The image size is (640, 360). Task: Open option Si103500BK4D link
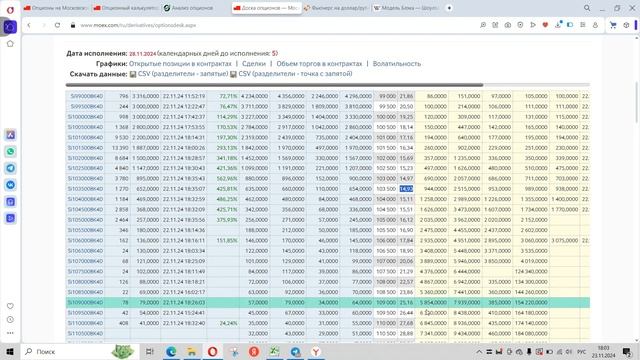[85, 189]
